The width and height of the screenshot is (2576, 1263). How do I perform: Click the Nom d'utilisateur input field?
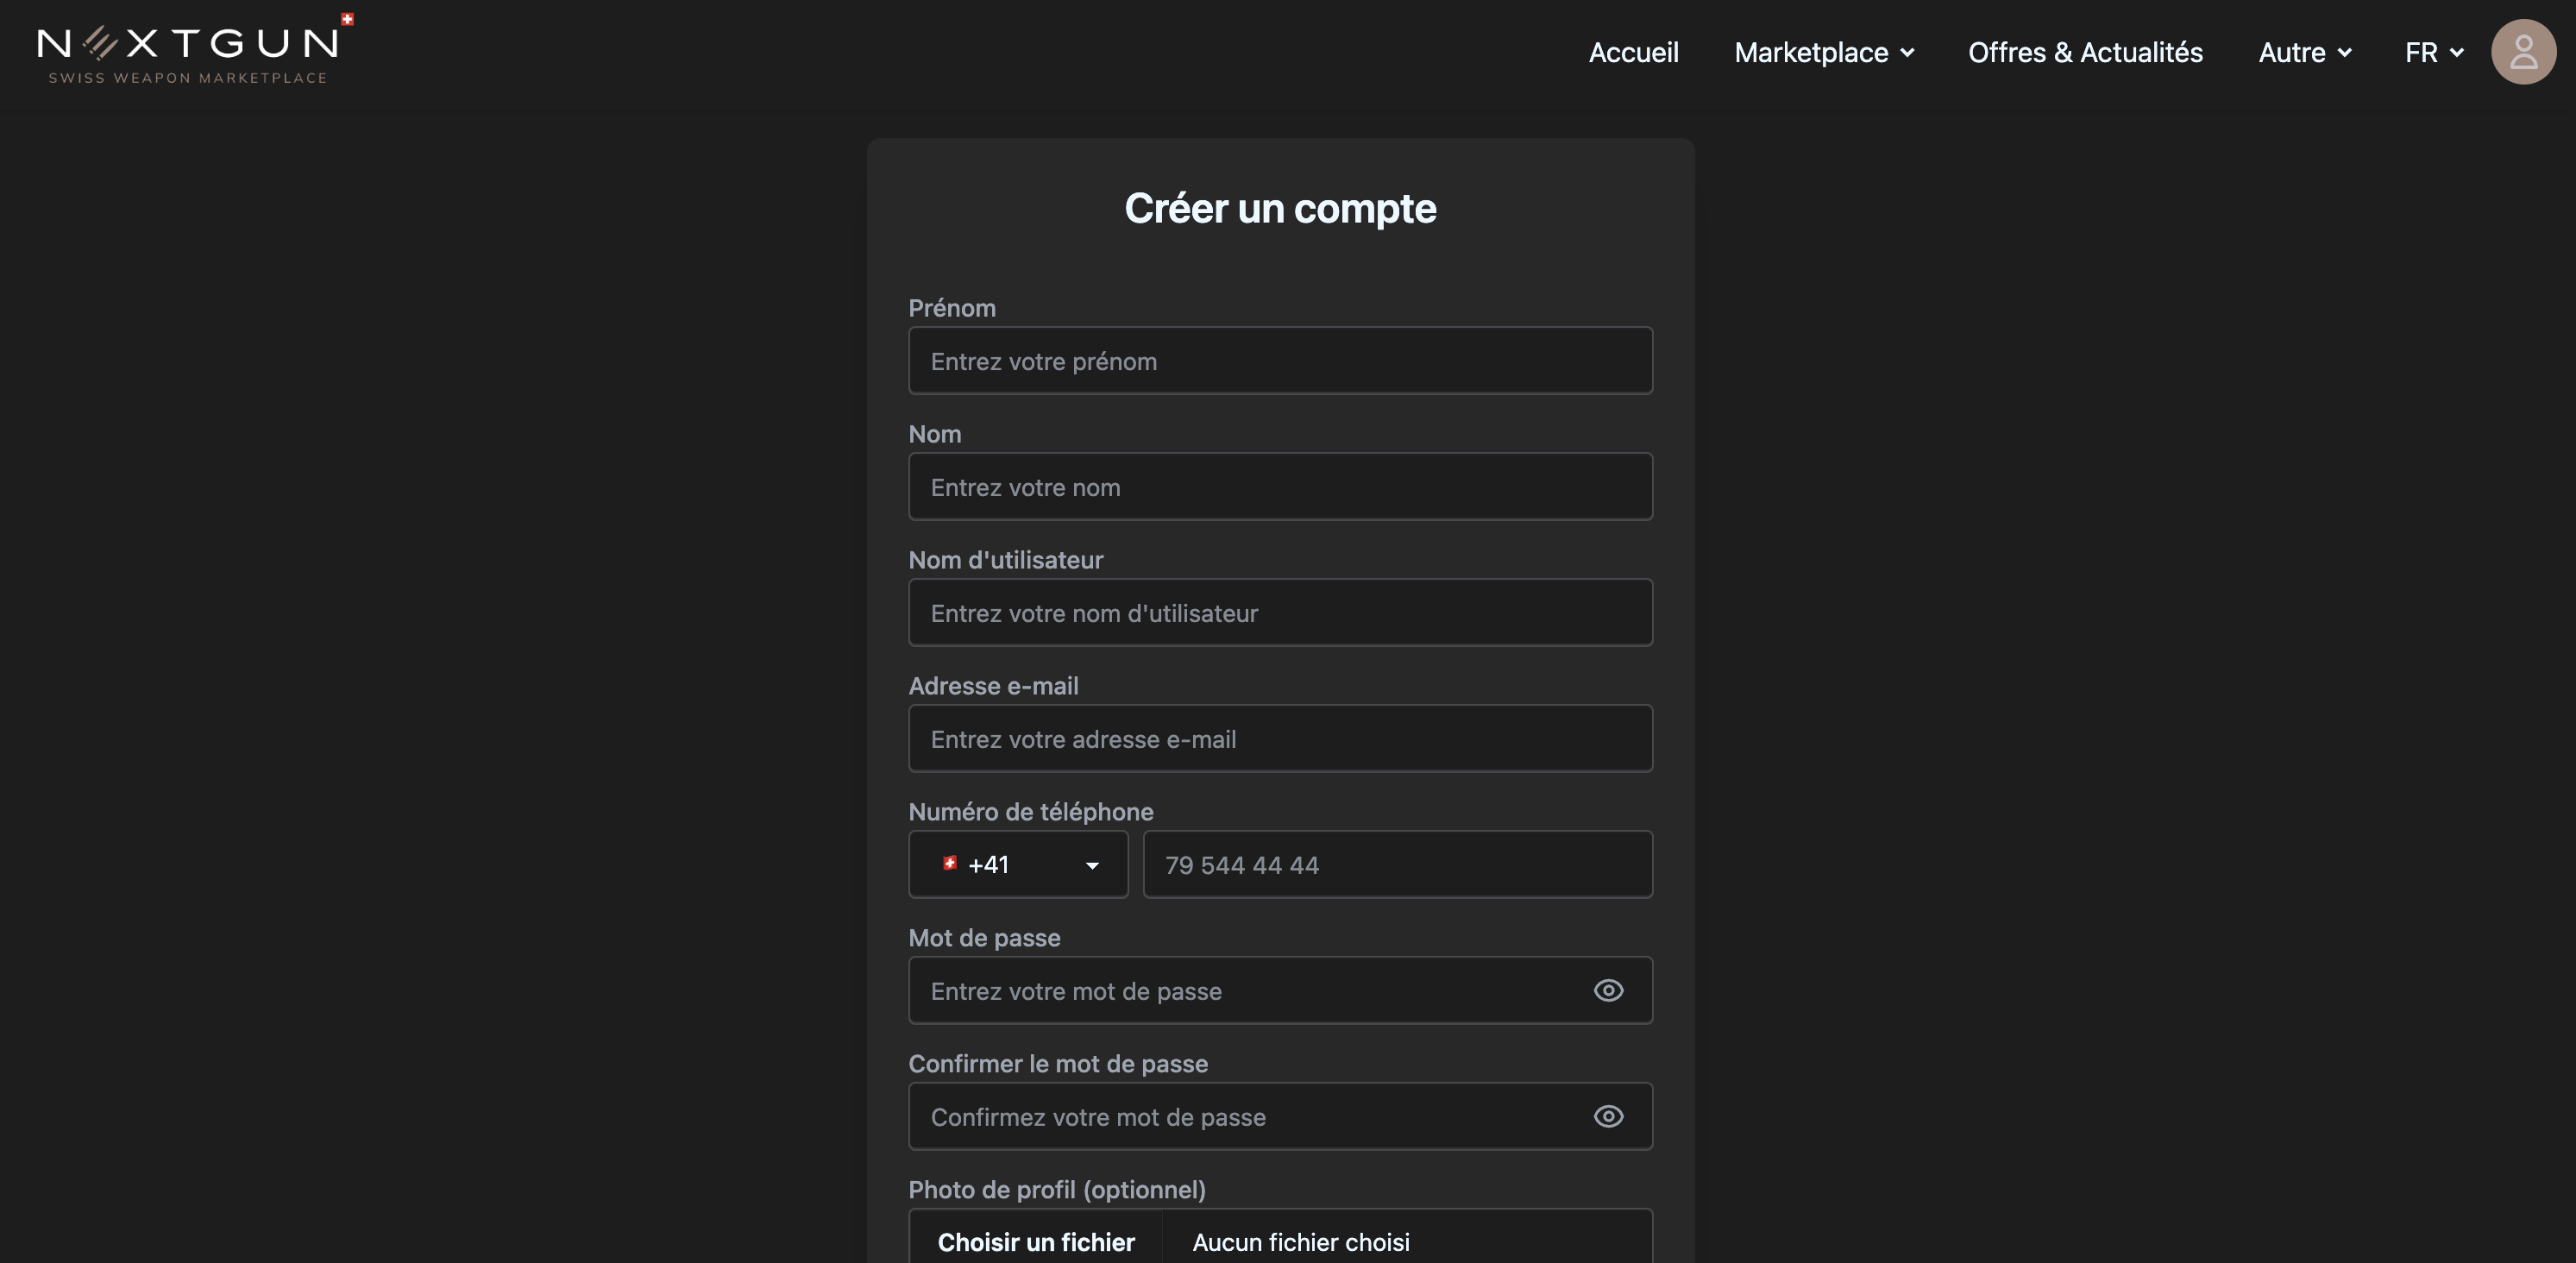click(x=1280, y=613)
